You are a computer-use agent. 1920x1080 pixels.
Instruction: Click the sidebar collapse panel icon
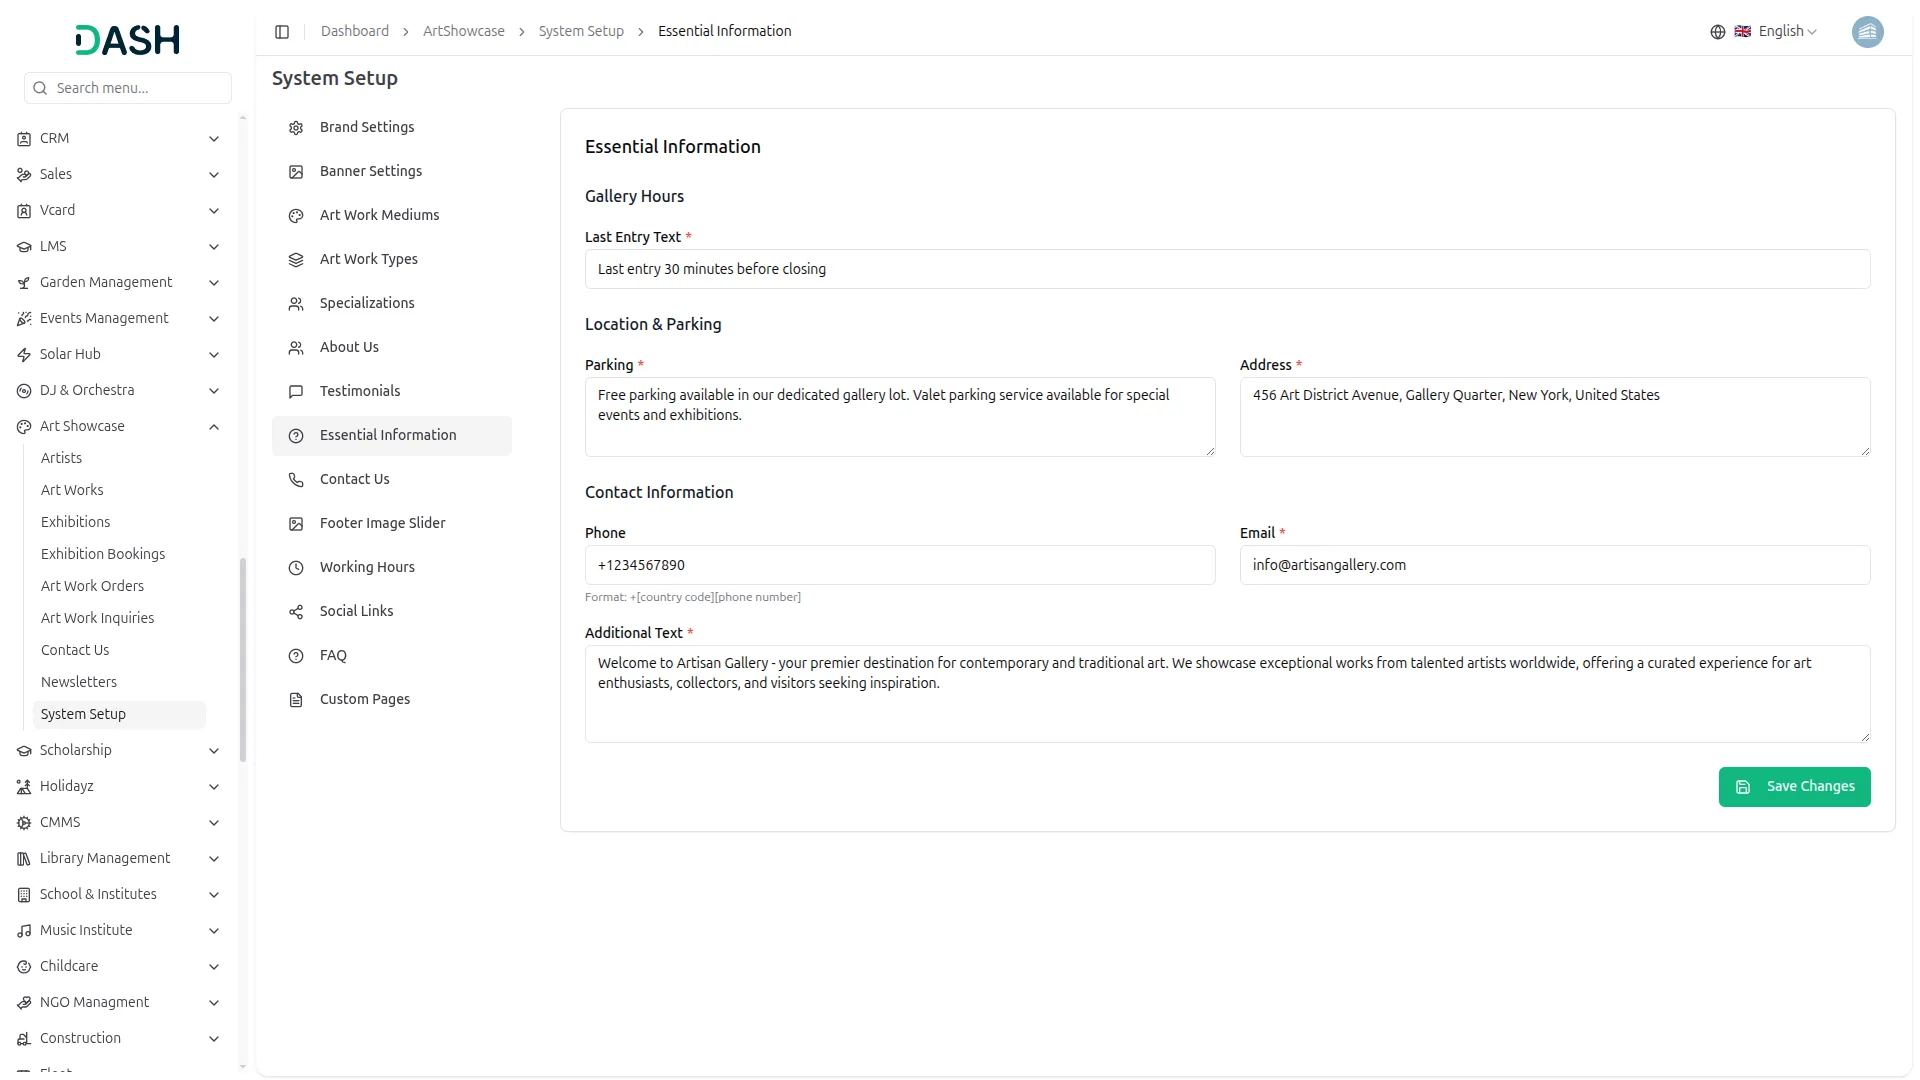tap(282, 32)
